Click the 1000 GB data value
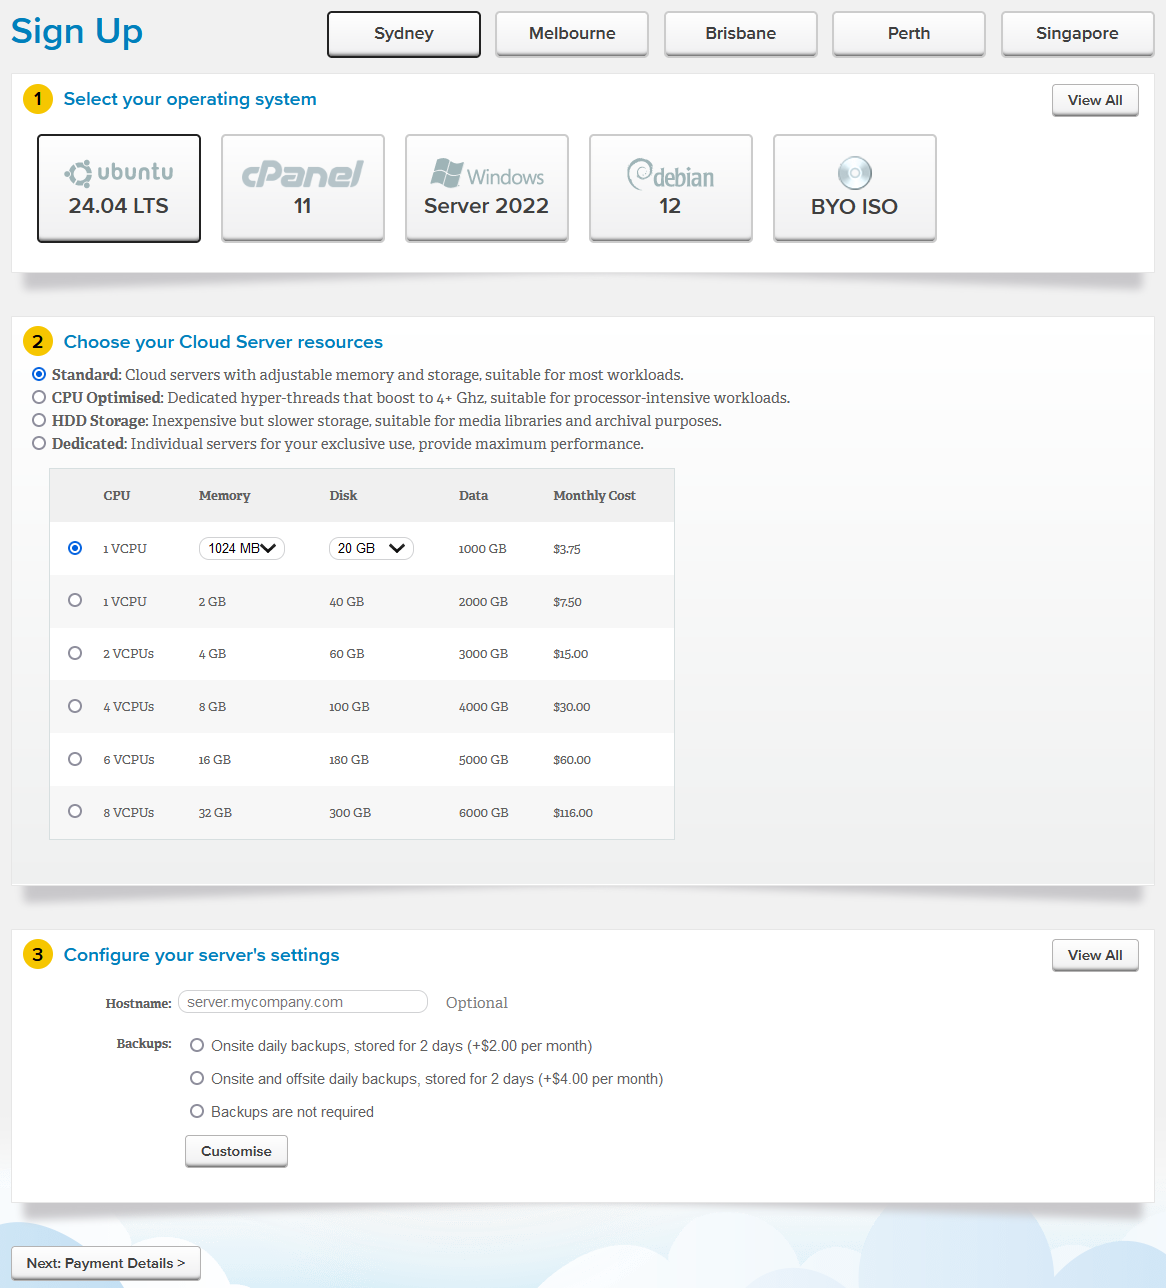This screenshot has width=1166, height=1288. (x=483, y=549)
